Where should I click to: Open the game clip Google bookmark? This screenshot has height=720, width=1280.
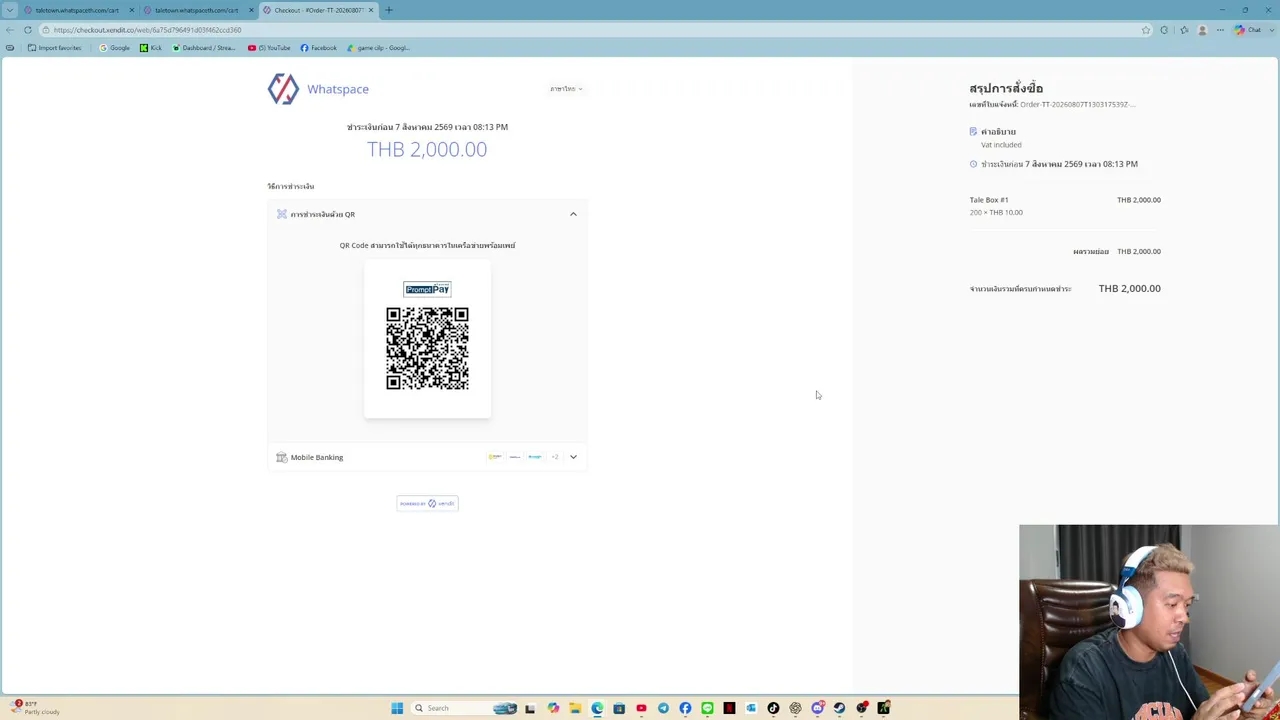378,48
